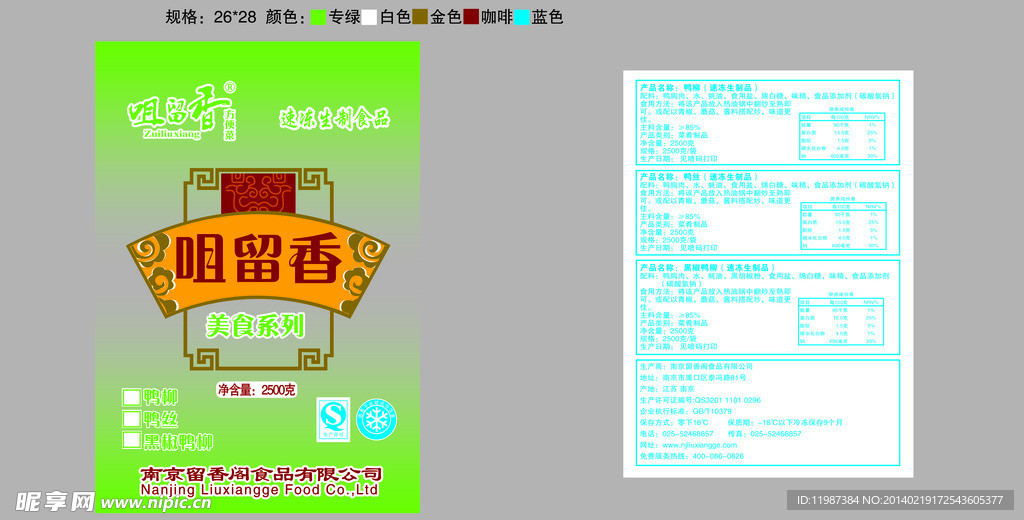This screenshot has width=1024, height=520.
Task: Select 产品名称：鸭丝（速冻生制品）heading
Action: click(699, 177)
